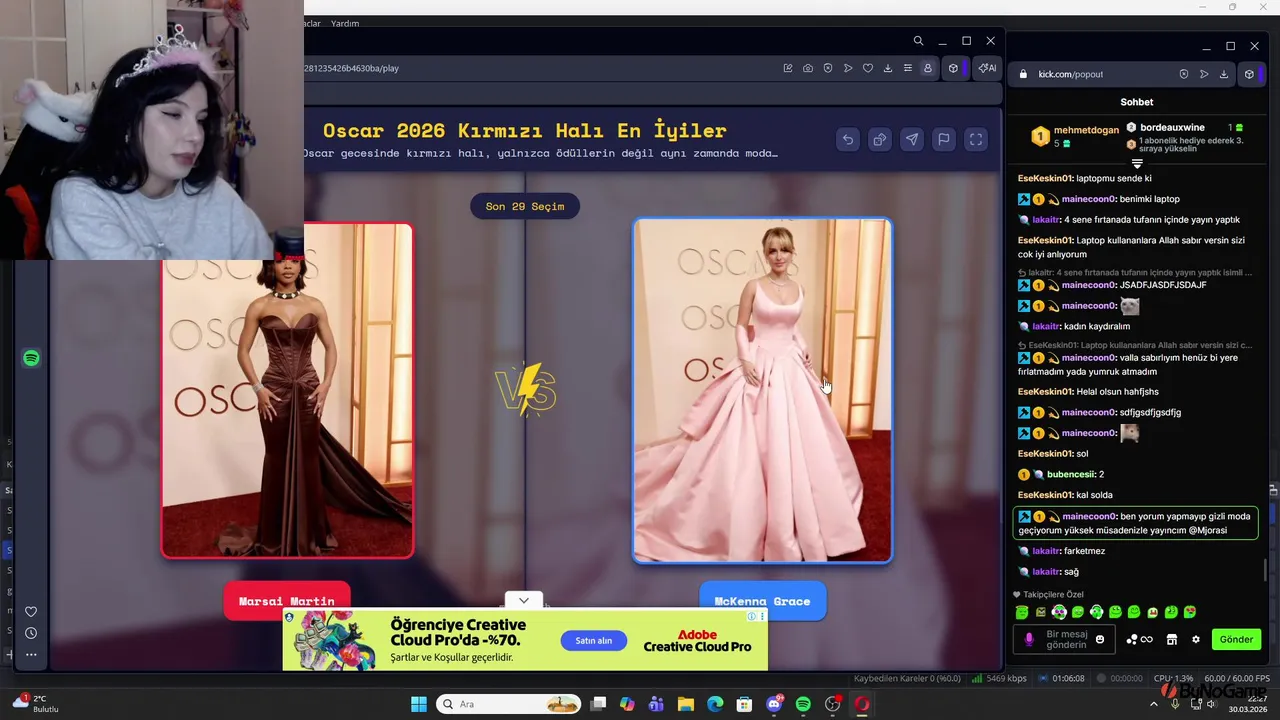Open the AI assistant button in browser

pyautogui.click(x=987, y=68)
